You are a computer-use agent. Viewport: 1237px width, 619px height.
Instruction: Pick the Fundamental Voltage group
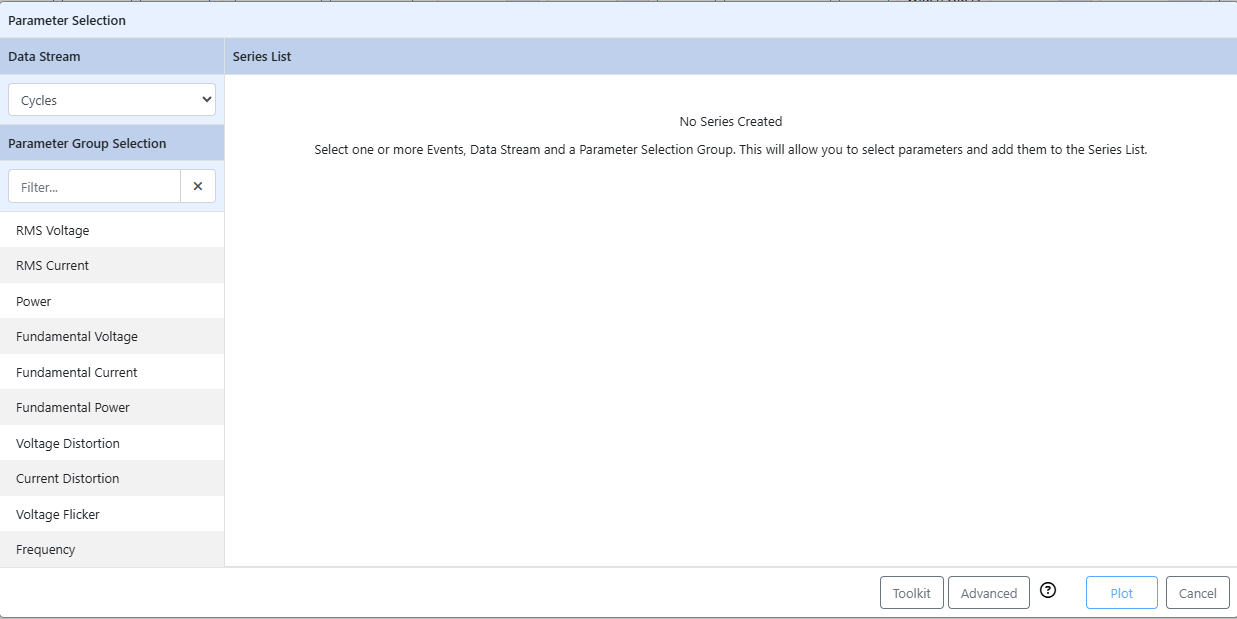tap(112, 336)
